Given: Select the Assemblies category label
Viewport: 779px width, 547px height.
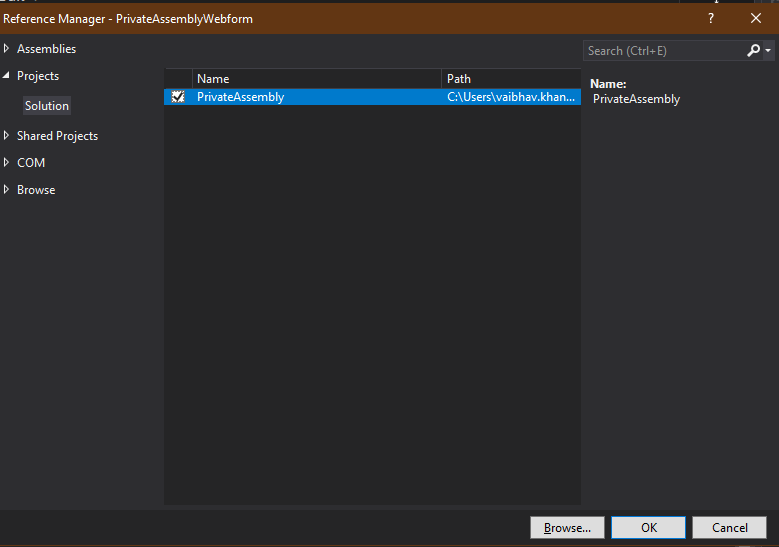Looking at the screenshot, I should (x=46, y=49).
